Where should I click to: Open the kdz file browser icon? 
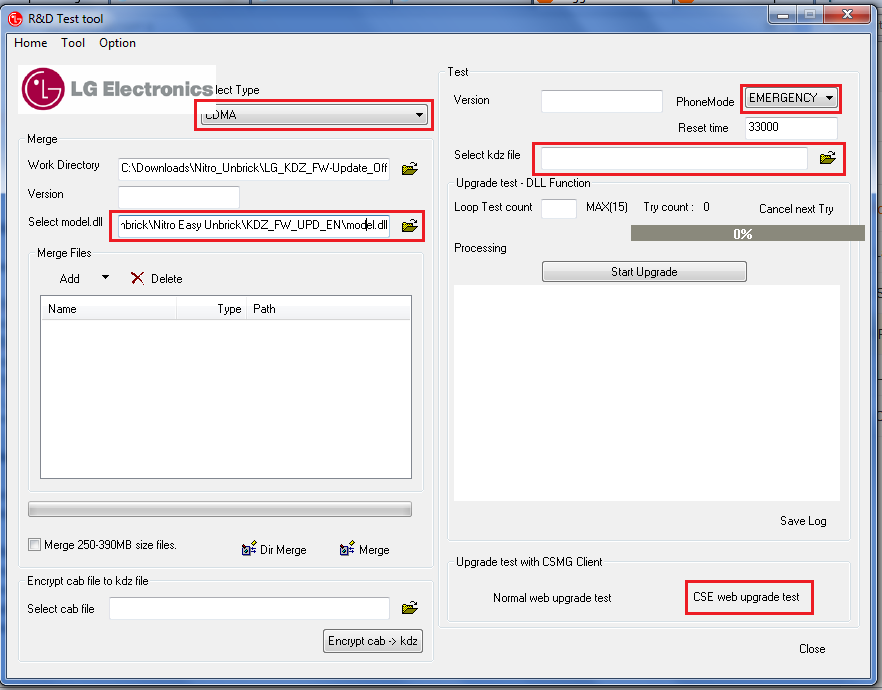tap(827, 158)
